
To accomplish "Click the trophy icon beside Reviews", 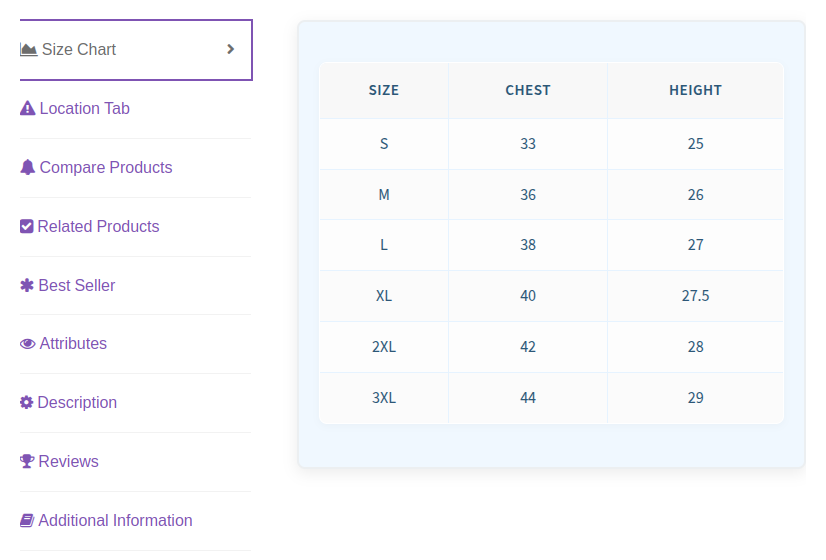I will click(x=27, y=461).
